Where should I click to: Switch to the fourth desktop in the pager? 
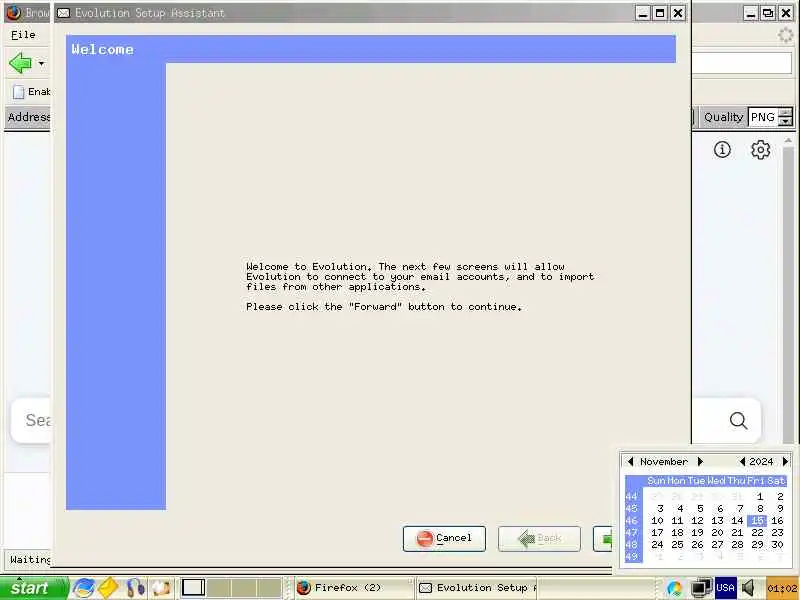point(269,588)
